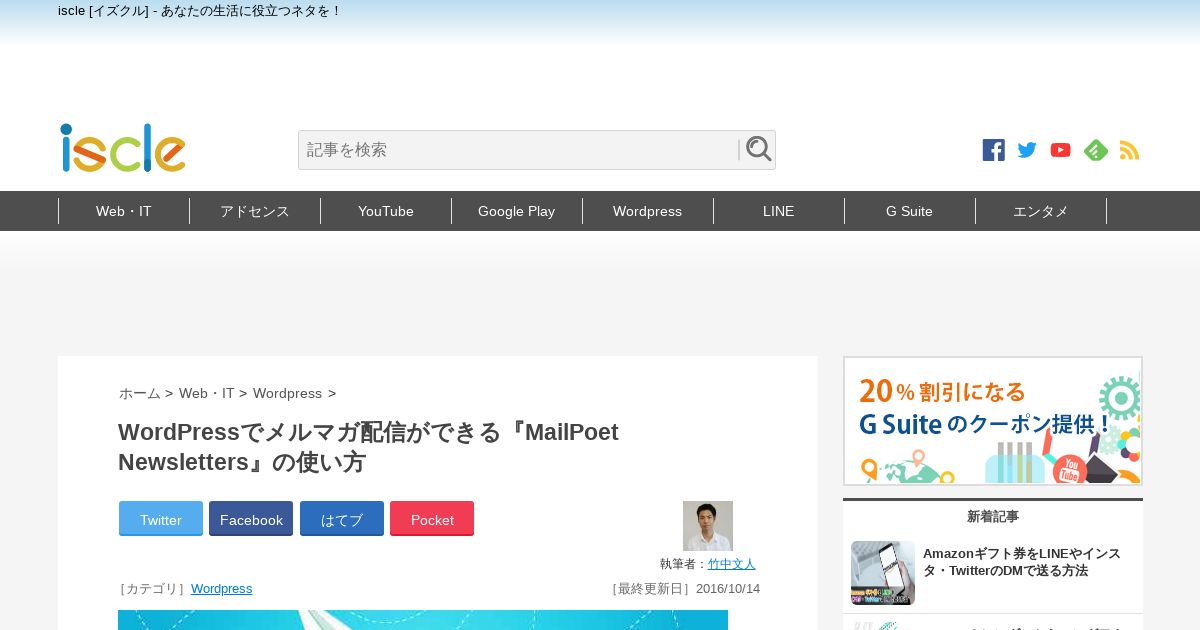Click the search magnifier icon

[759, 149]
